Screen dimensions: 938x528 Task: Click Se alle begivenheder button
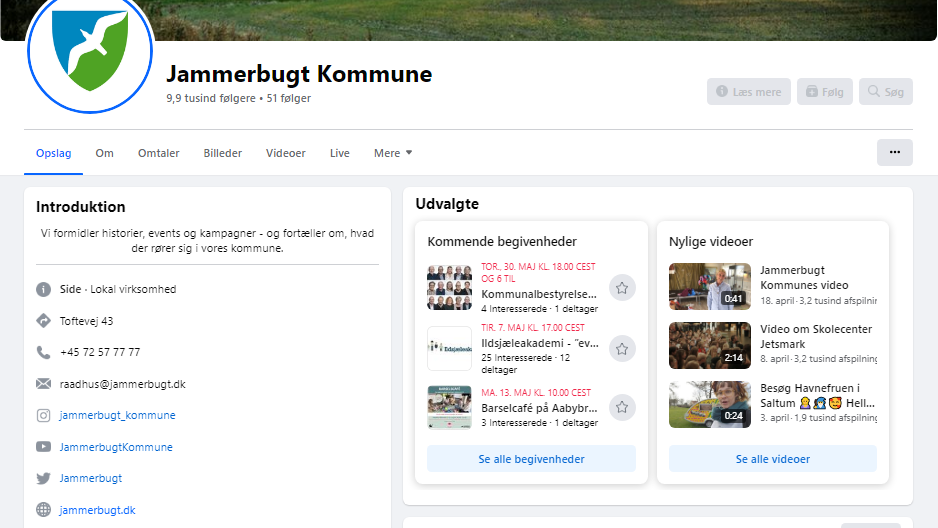point(531,459)
